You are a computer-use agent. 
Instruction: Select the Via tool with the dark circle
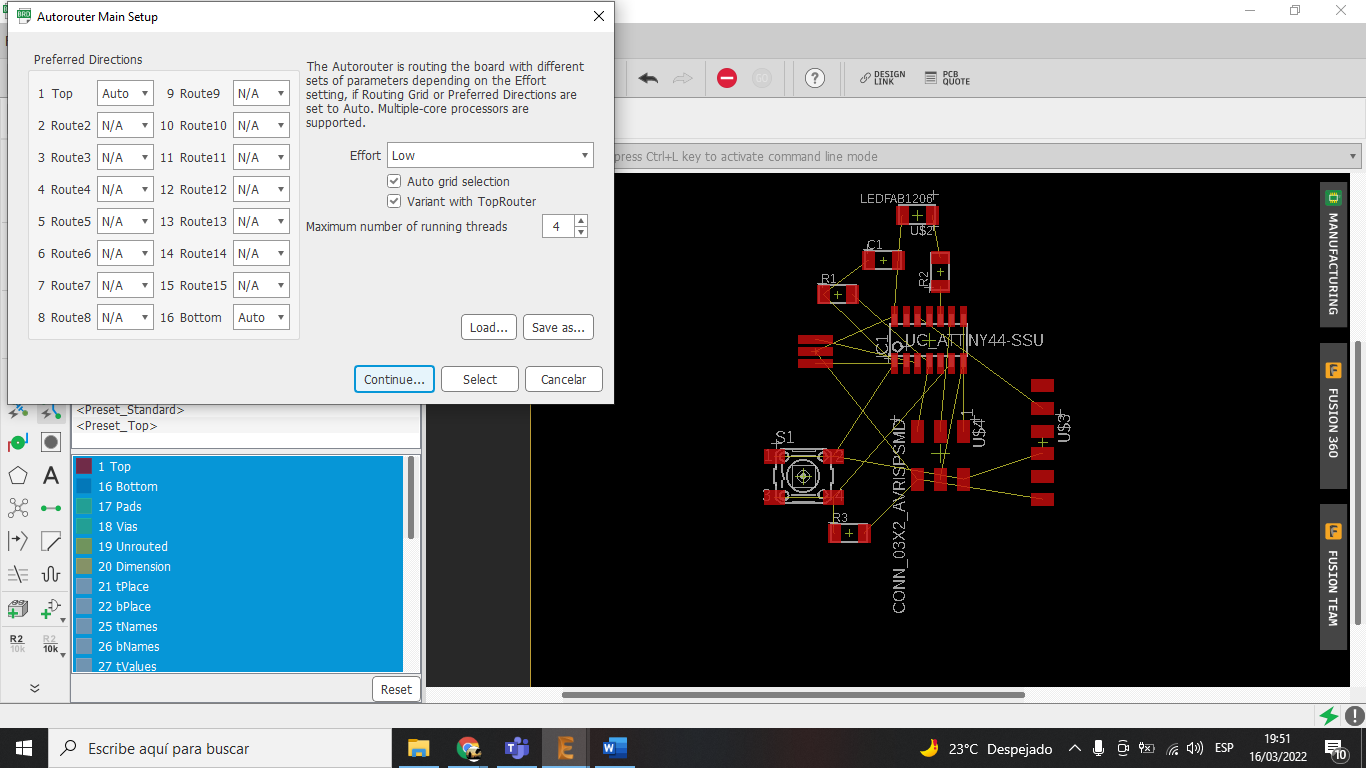tap(51, 442)
